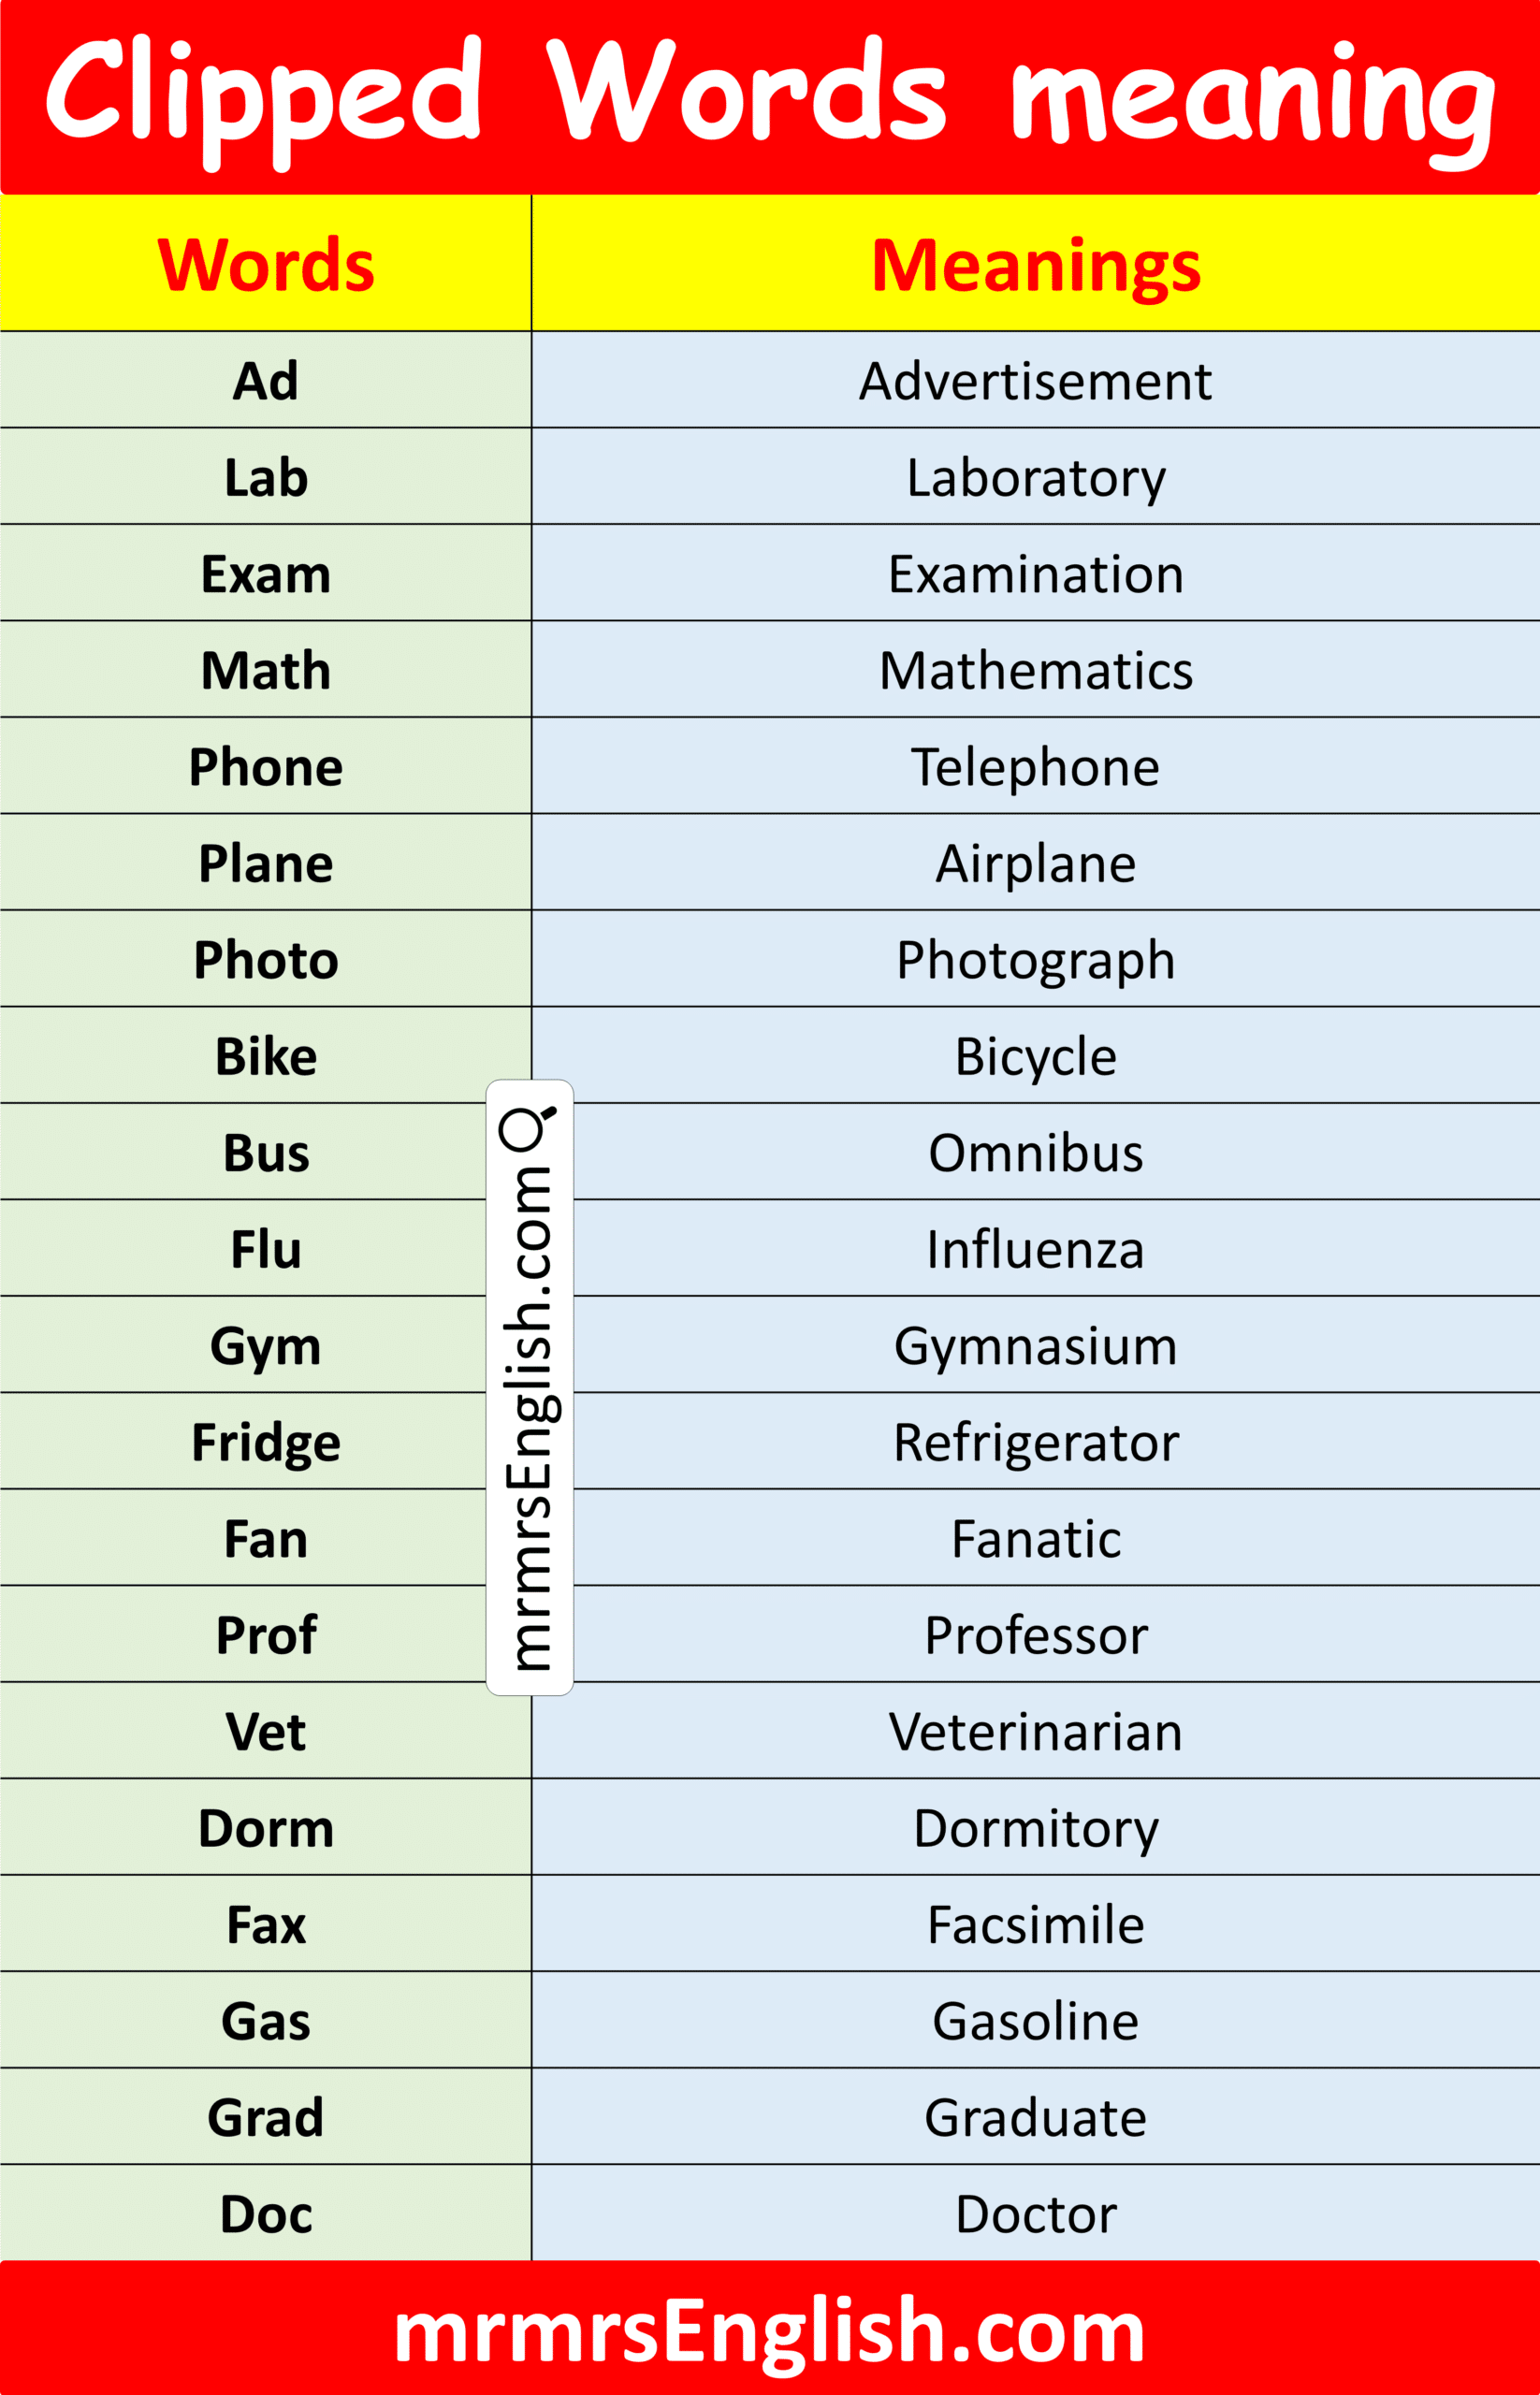This screenshot has height=2395, width=1540.
Task: Click the mrmrsEnglish.com footer link
Action: [x=769, y=2331]
